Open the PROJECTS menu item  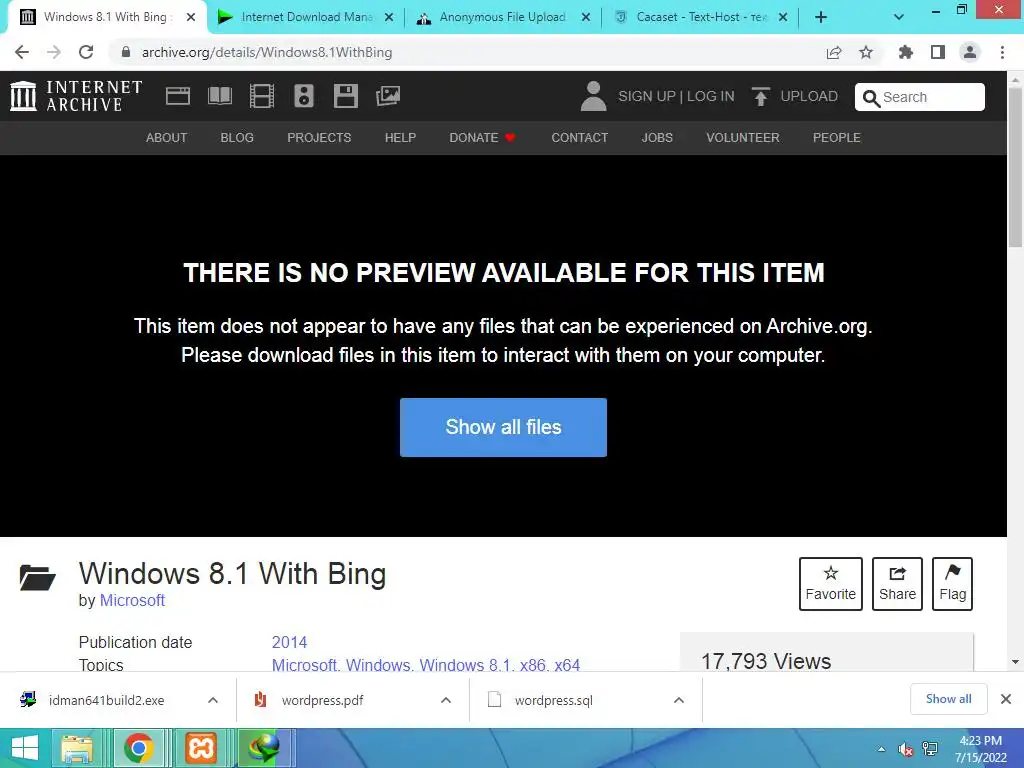319,138
